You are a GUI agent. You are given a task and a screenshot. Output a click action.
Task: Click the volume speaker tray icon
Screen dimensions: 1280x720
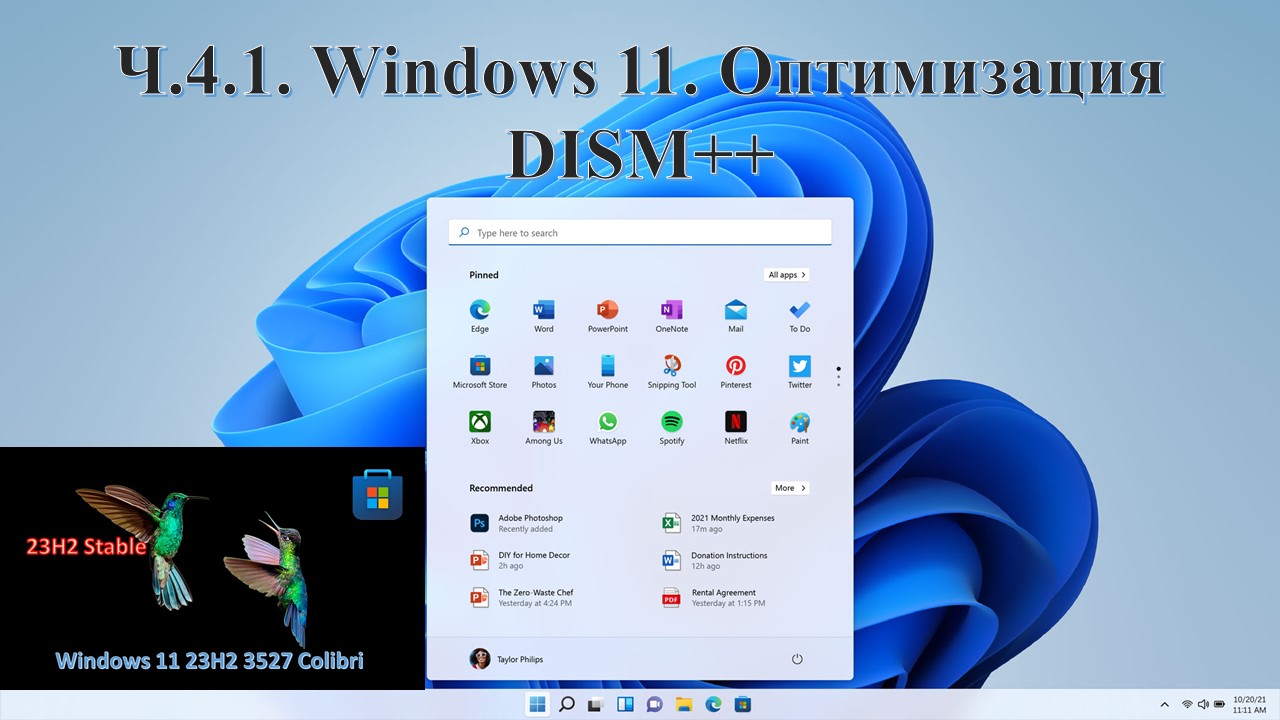coord(1203,704)
